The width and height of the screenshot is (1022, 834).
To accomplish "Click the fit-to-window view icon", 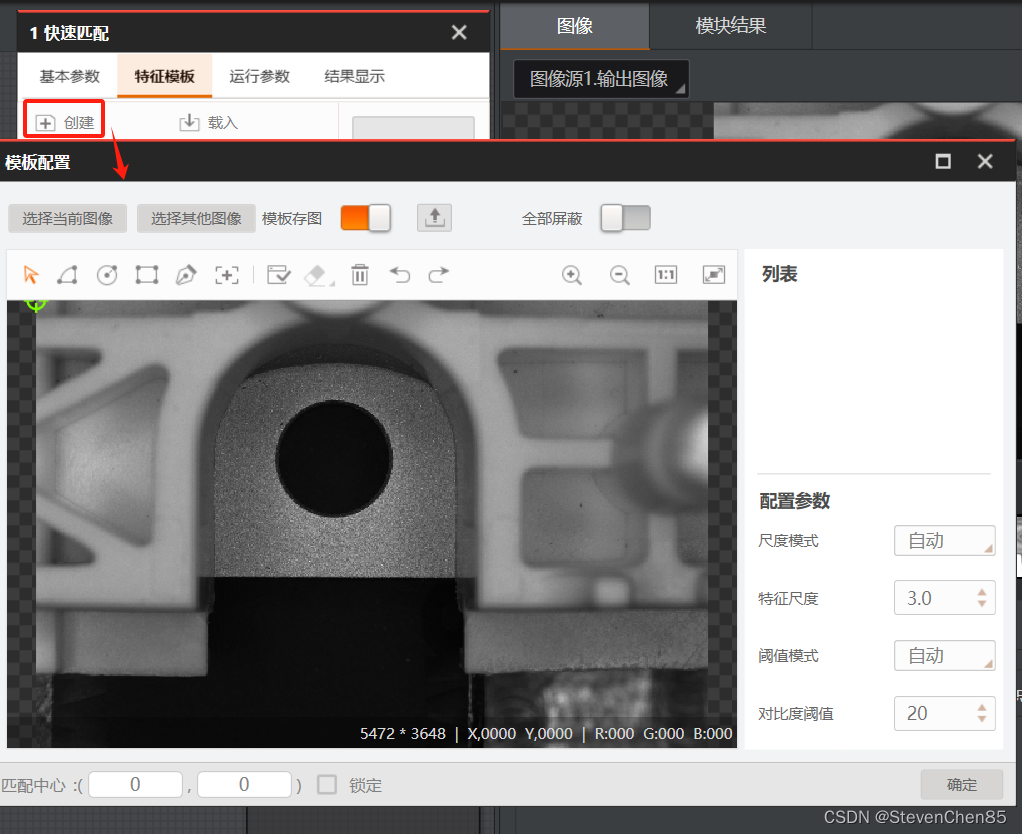I will [713, 274].
